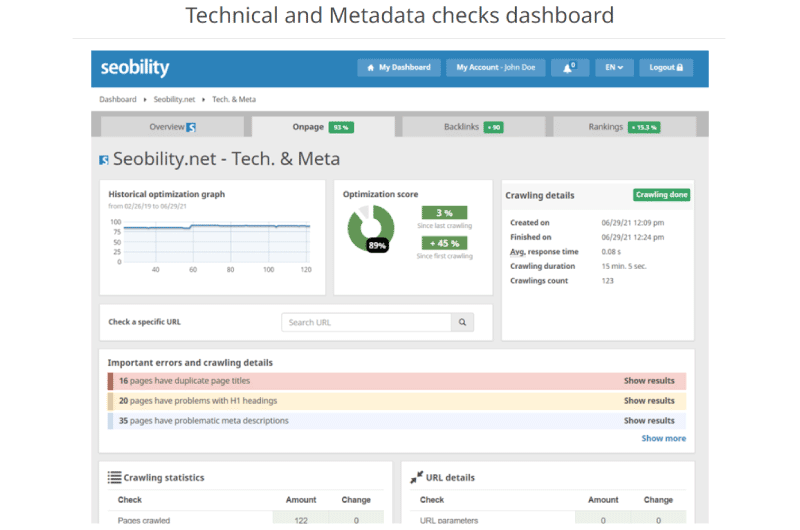Viewport: 800px width, 530px height.
Task: Open the notifications bell icon
Action: [x=569, y=67]
